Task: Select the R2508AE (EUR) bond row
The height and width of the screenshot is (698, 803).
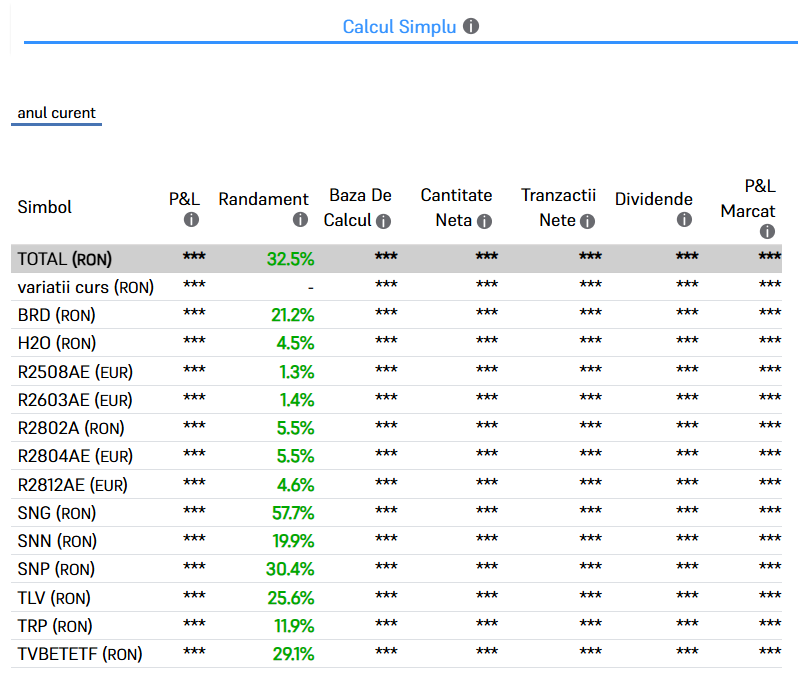Action: (x=75, y=372)
